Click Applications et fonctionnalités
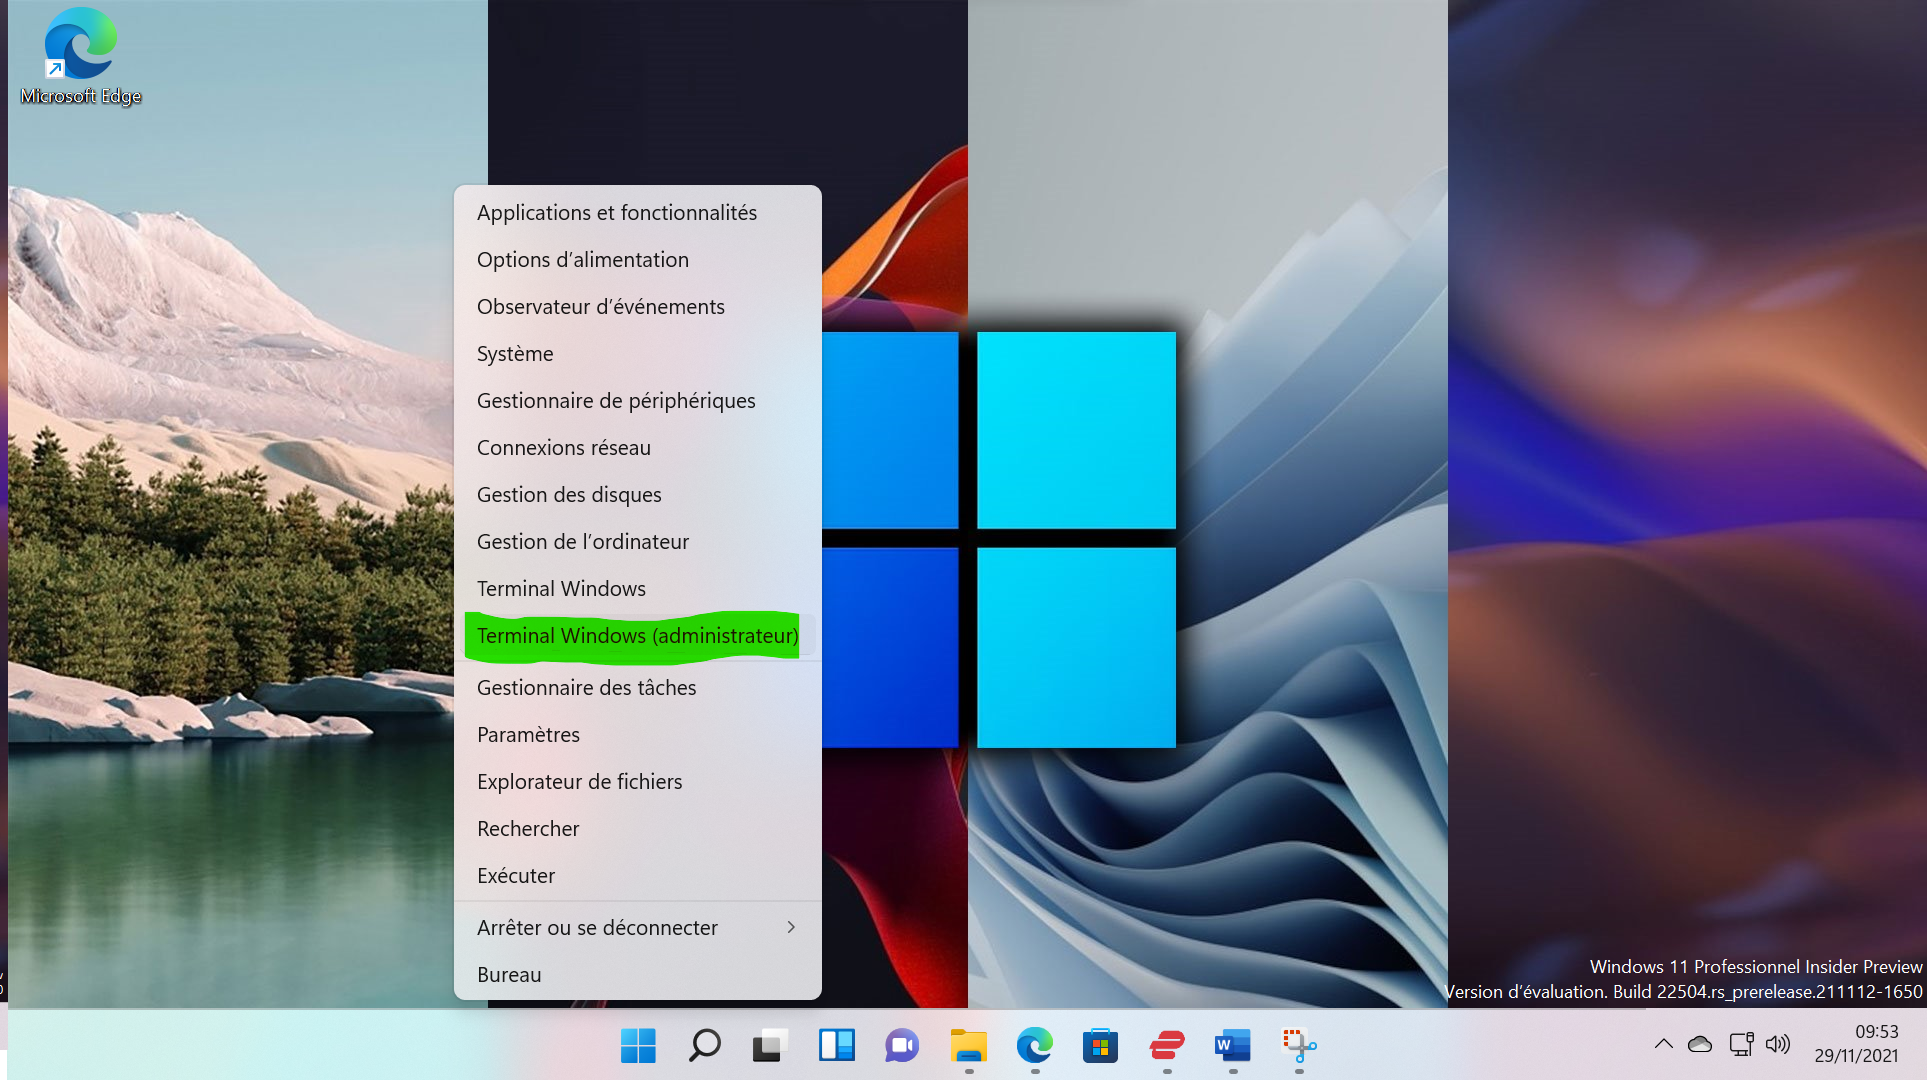Viewport: 1927px width, 1080px height. tap(616, 213)
